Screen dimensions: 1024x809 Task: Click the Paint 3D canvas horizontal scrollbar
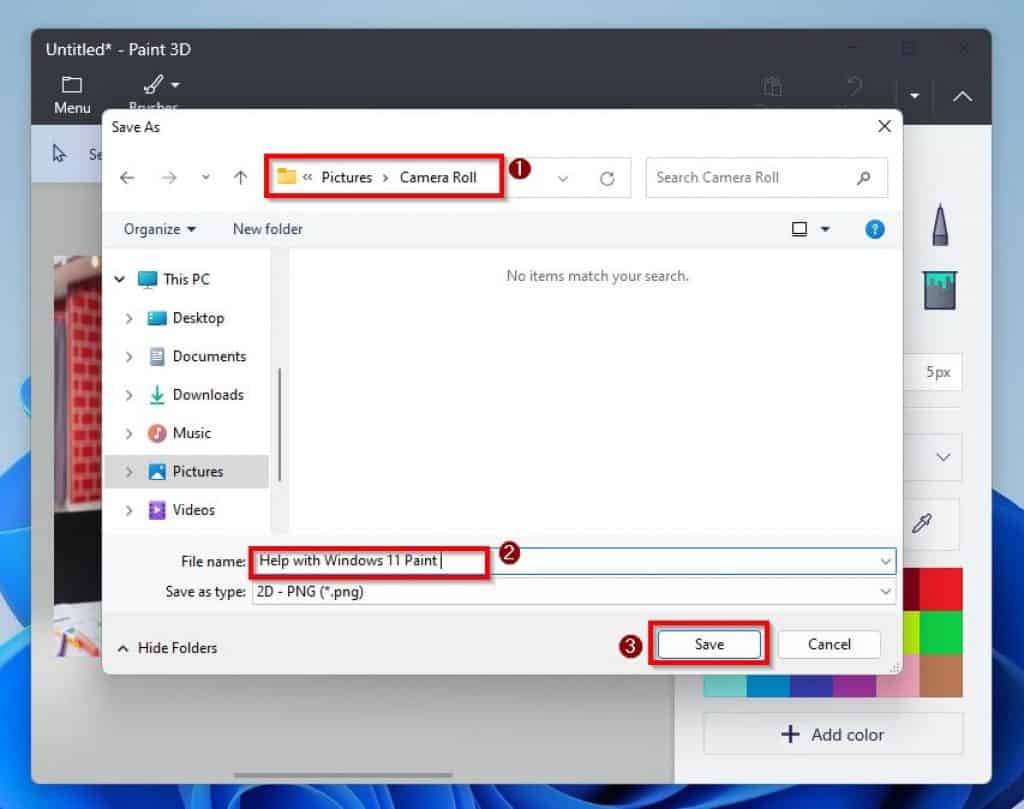click(343, 775)
